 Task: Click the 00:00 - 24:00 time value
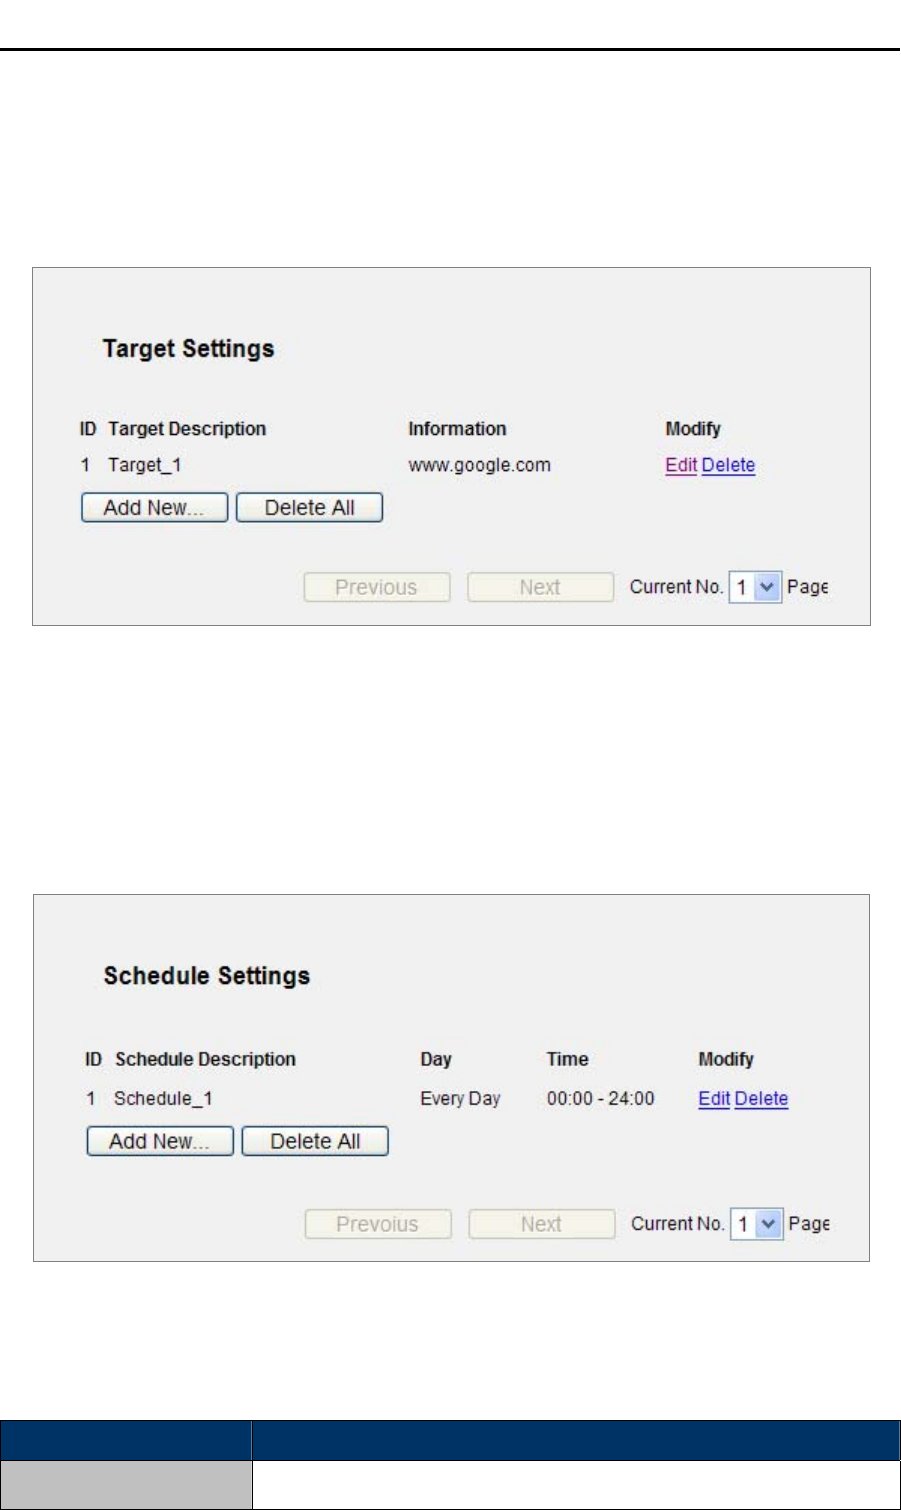[600, 1098]
